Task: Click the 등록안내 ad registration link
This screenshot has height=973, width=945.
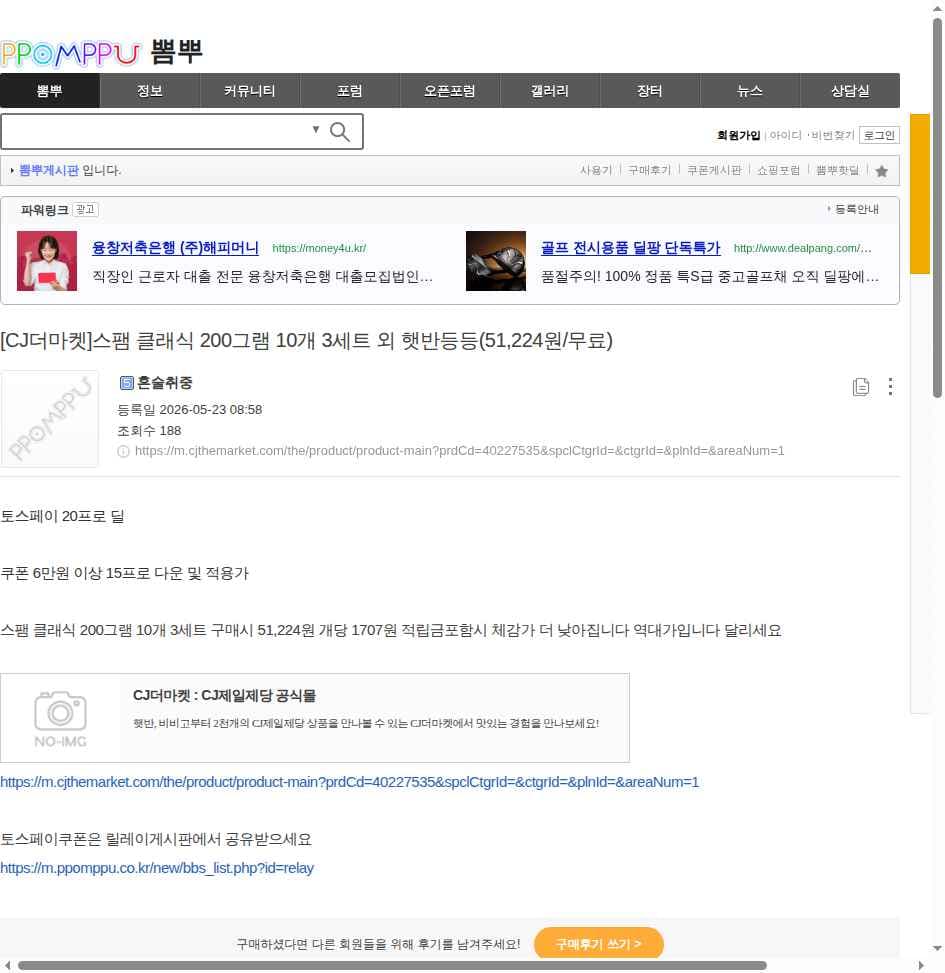Action: [856, 209]
